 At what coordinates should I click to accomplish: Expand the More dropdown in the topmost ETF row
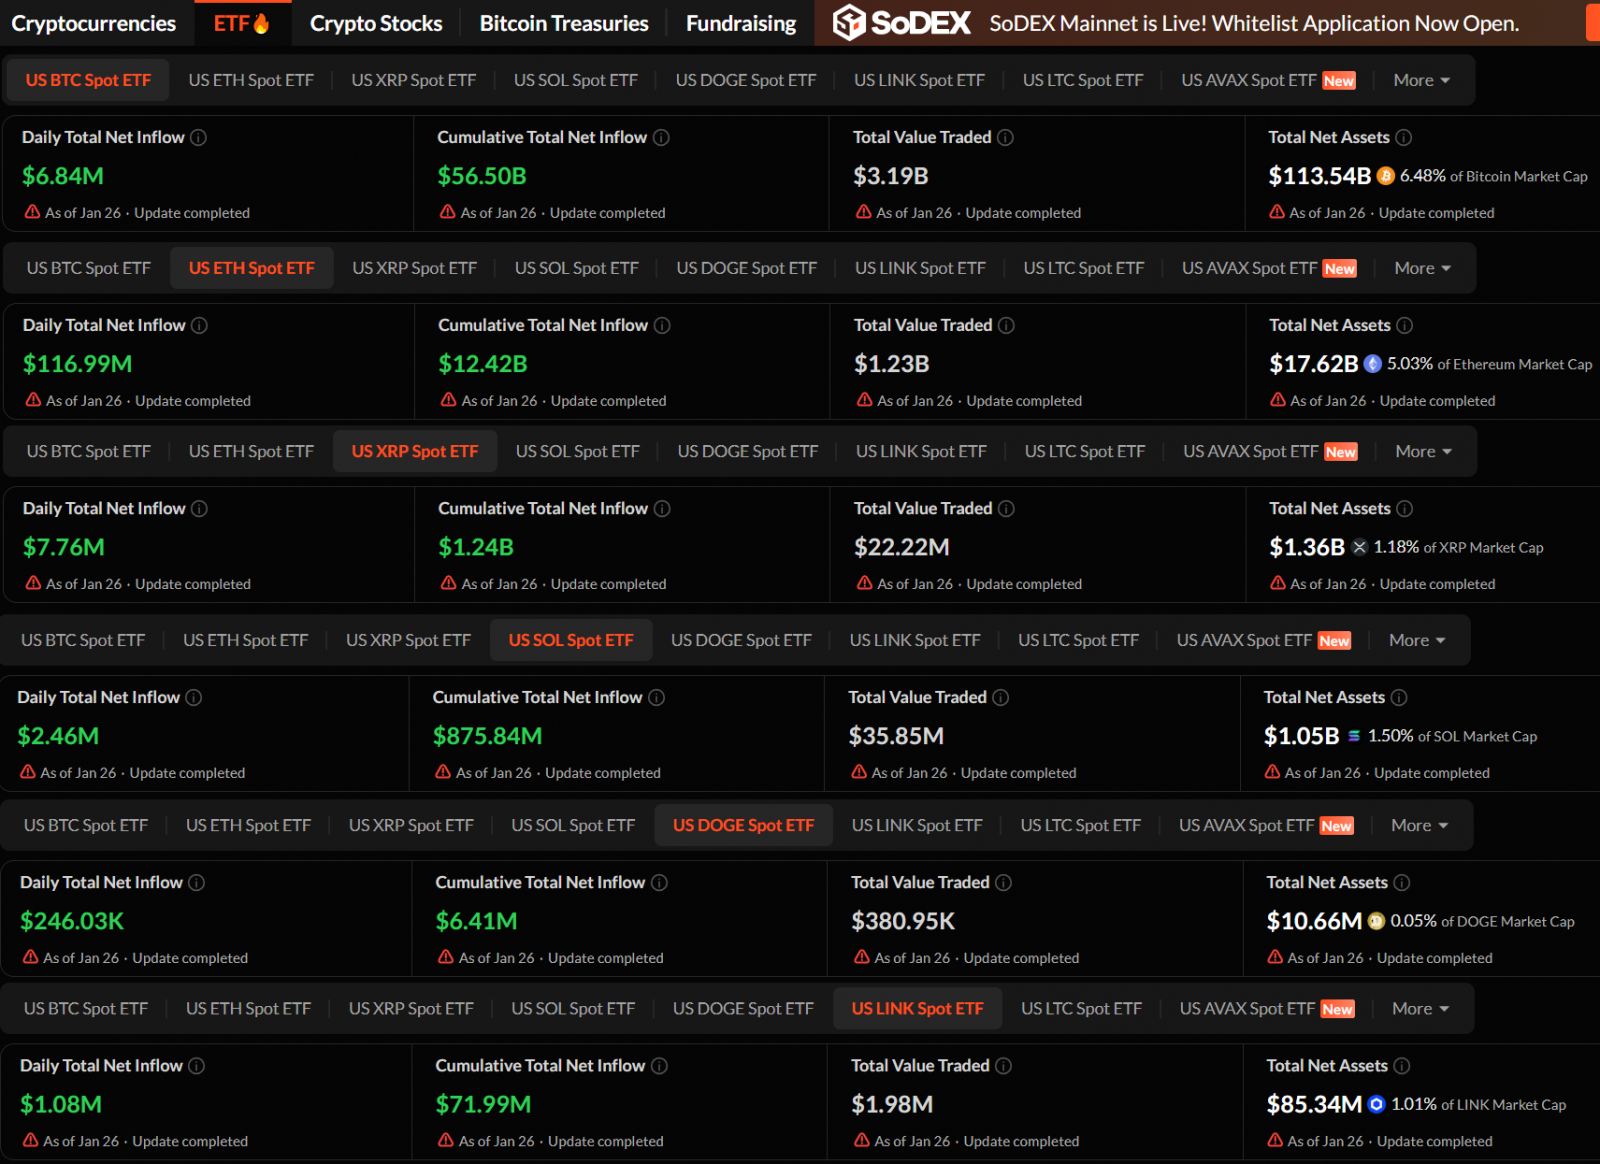[x=1421, y=80]
